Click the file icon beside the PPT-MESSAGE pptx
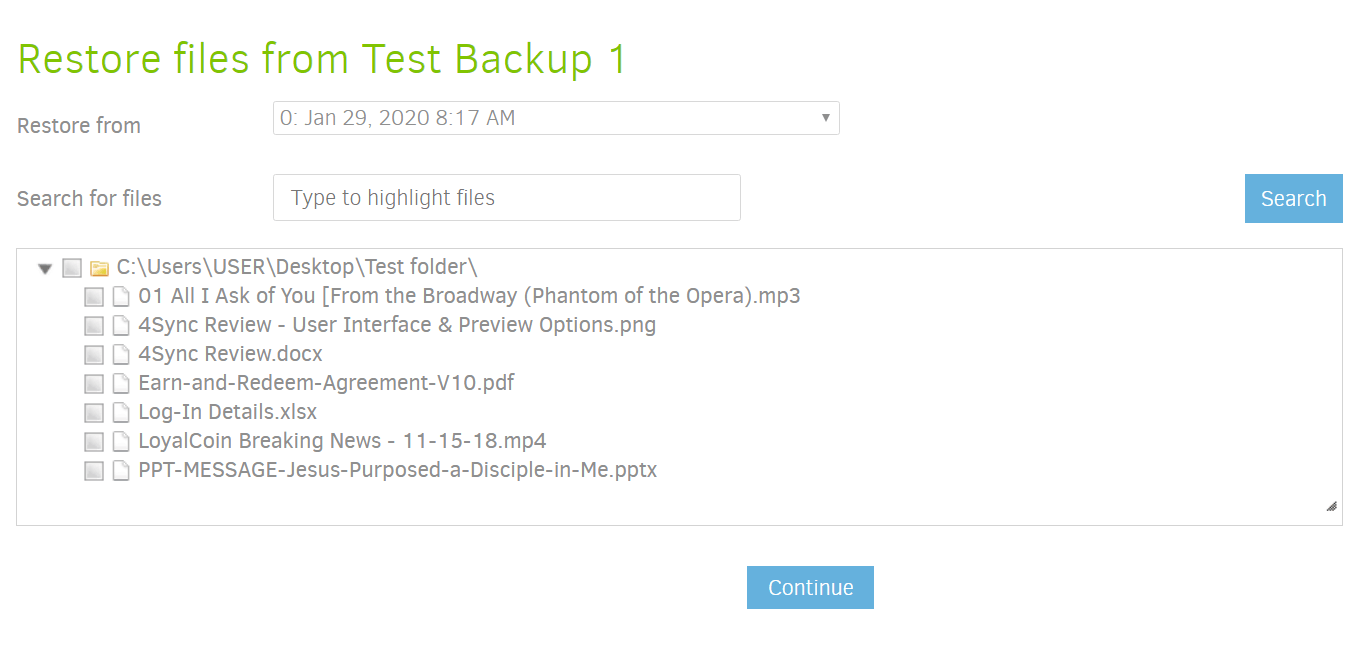This screenshot has height=661, width=1366. (x=122, y=470)
